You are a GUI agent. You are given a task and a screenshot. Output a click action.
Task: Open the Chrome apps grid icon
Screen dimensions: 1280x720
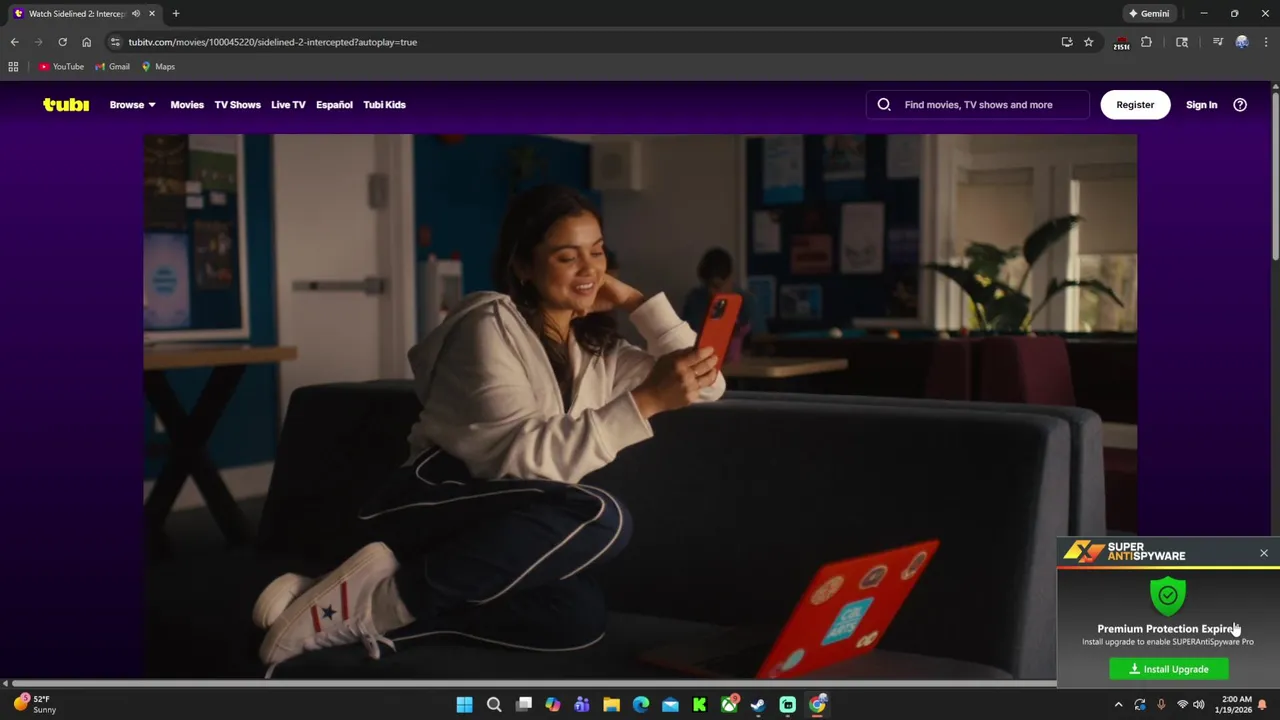tap(13, 67)
